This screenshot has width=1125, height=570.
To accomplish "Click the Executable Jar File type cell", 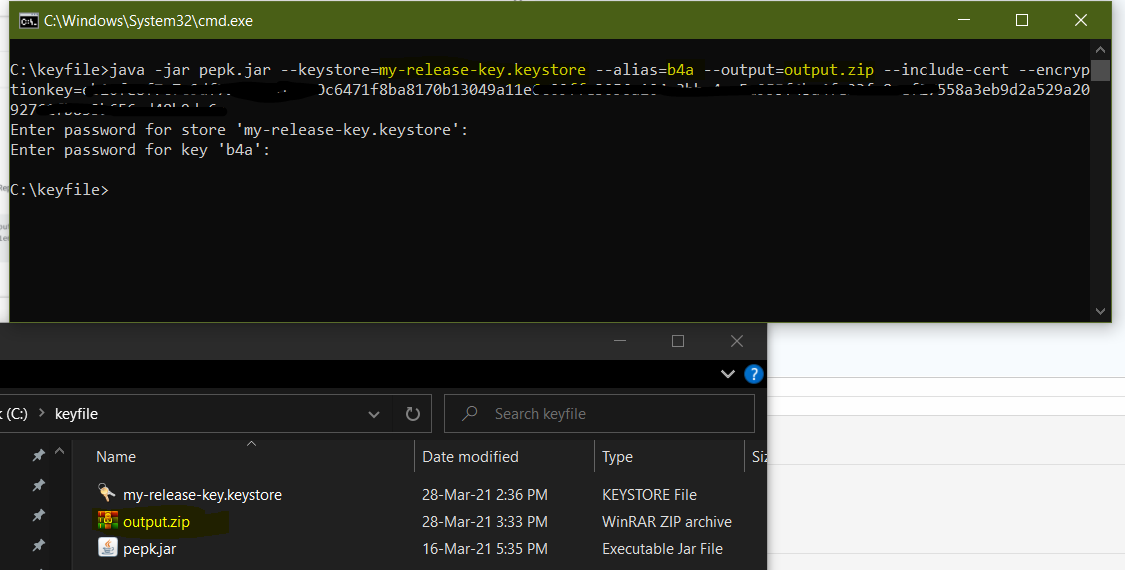I will point(662,549).
